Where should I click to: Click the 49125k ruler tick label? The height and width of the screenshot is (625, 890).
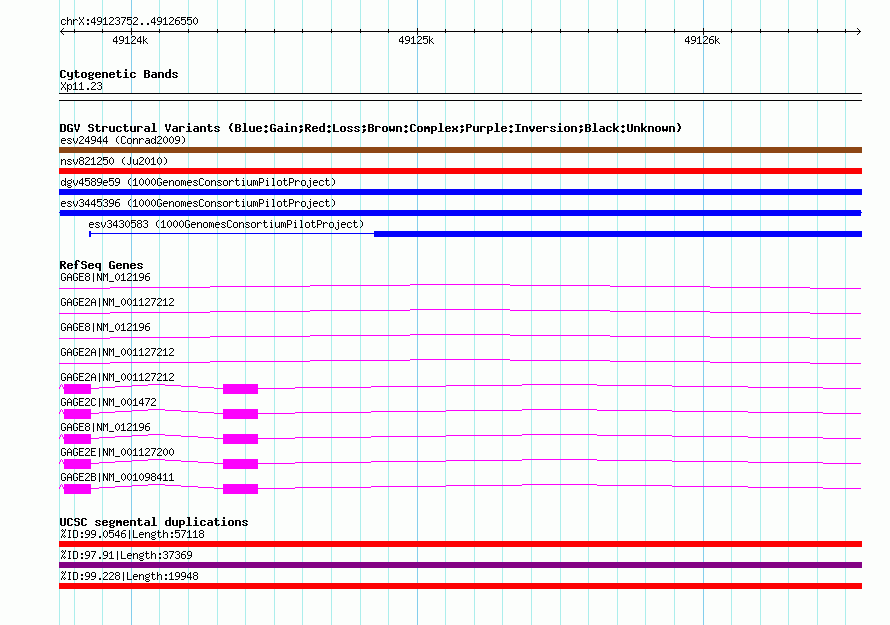coord(416,40)
